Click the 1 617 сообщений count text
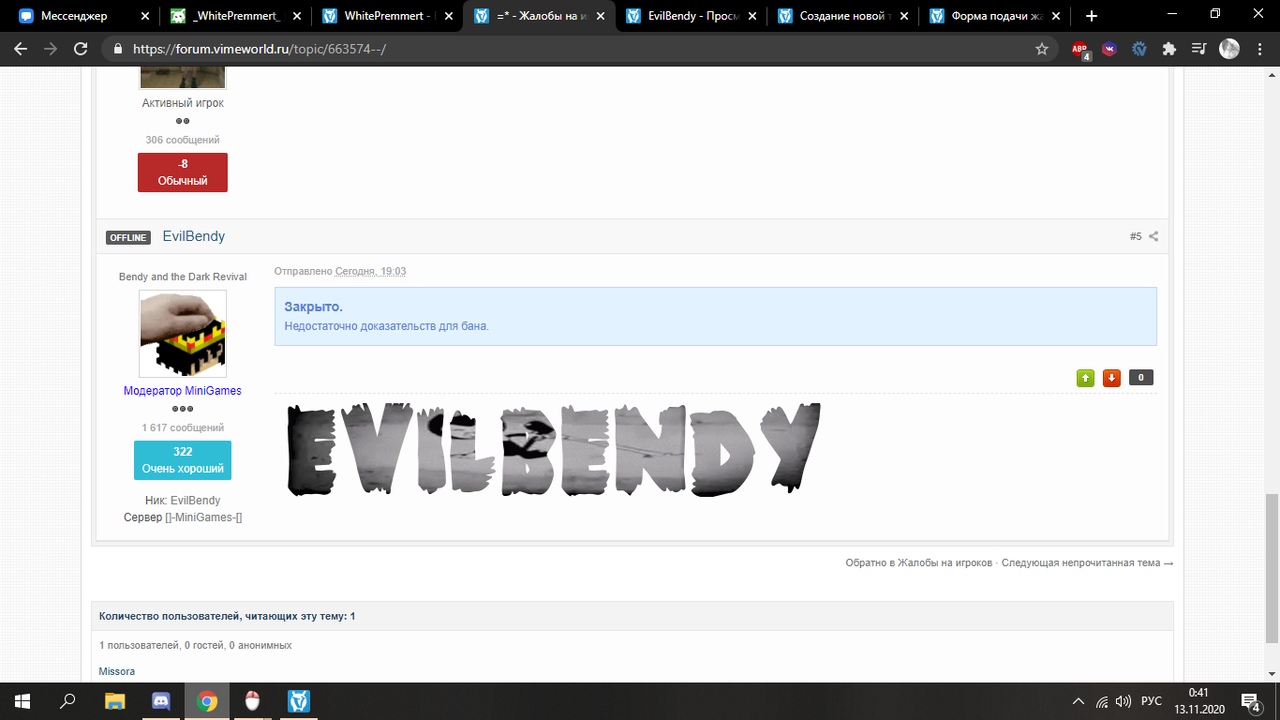Image resolution: width=1280 pixels, height=720 pixels. click(x=182, y=428)
